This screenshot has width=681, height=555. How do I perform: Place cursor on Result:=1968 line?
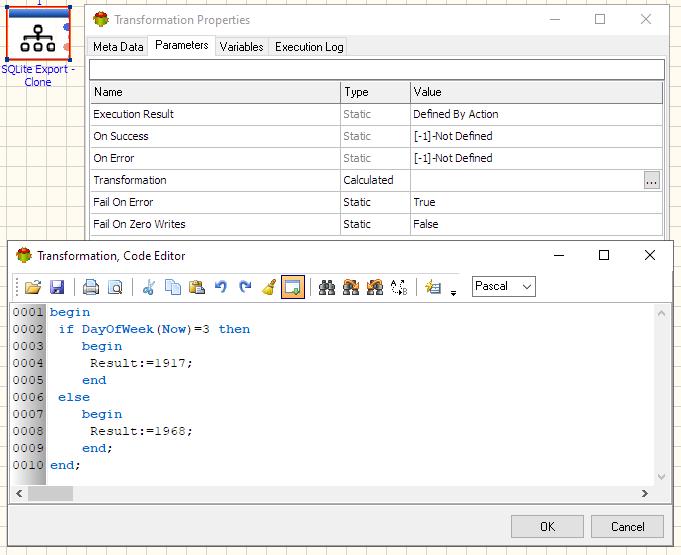141,431
